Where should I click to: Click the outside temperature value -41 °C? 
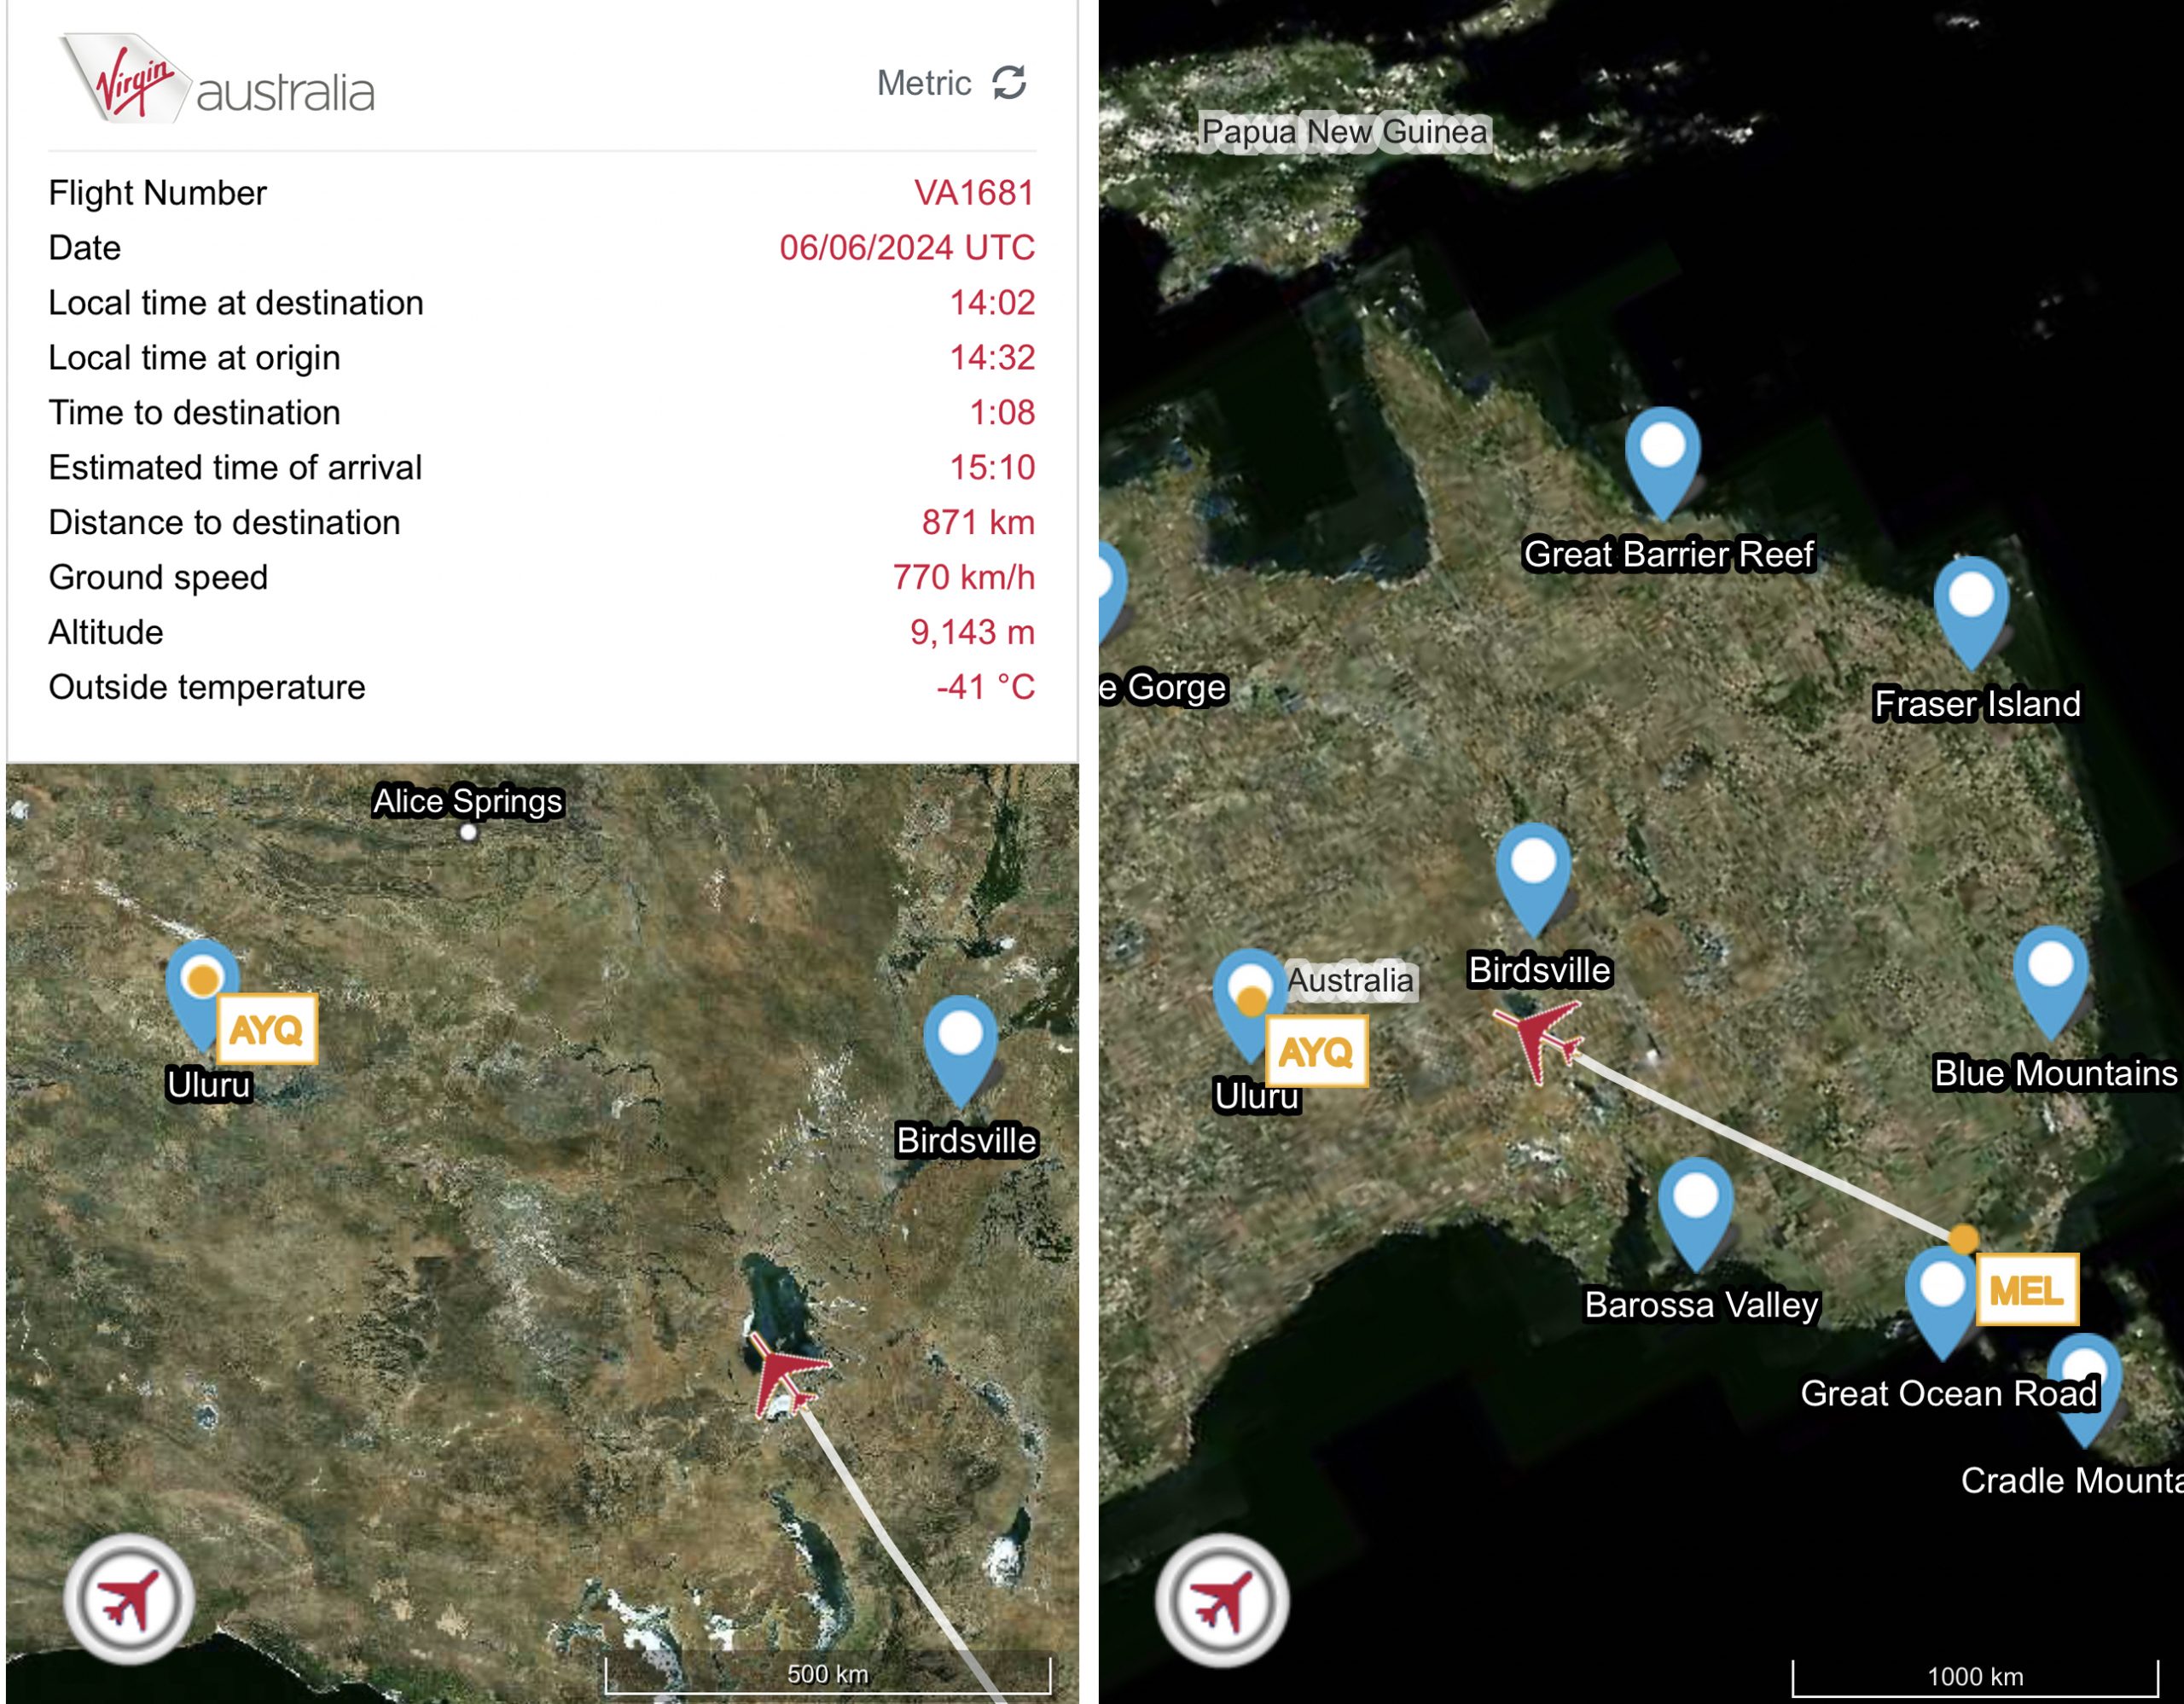[x=985, y=688]
